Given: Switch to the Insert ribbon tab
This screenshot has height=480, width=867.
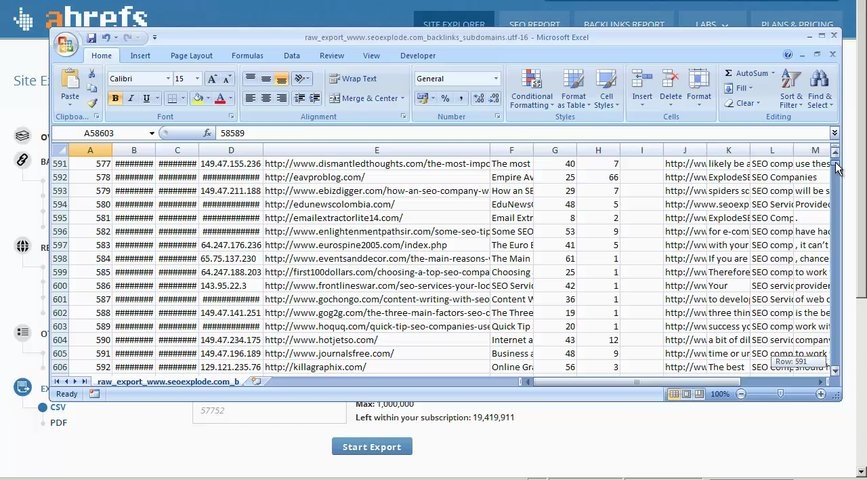Looking at the screenshot, I should (x=140, y=55).
